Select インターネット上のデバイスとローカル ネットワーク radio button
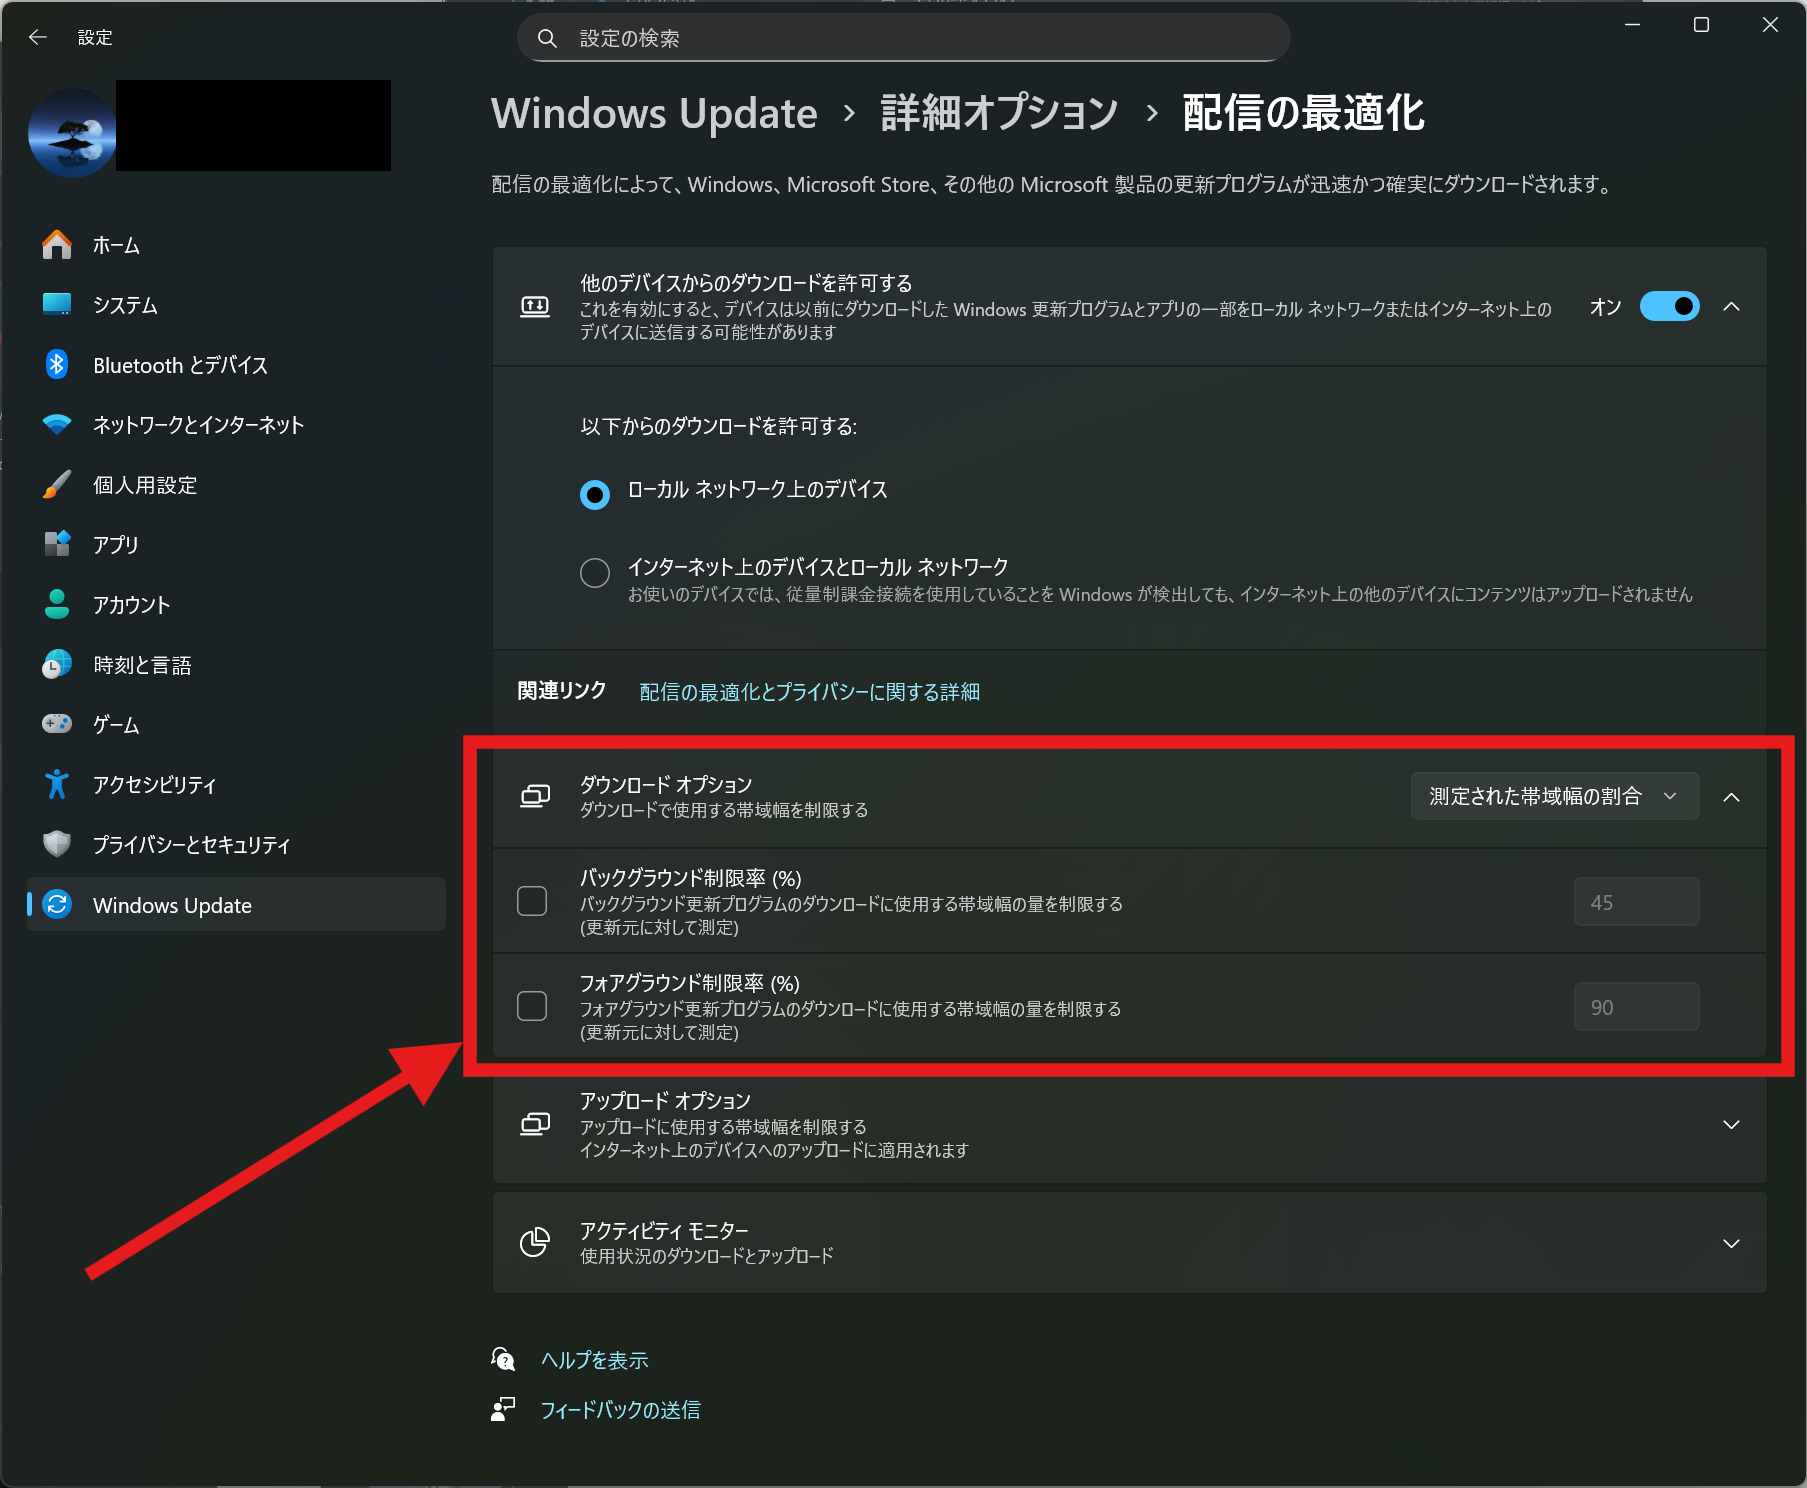The width and height of the screenshot is (1807, 1488). point(595,573)
